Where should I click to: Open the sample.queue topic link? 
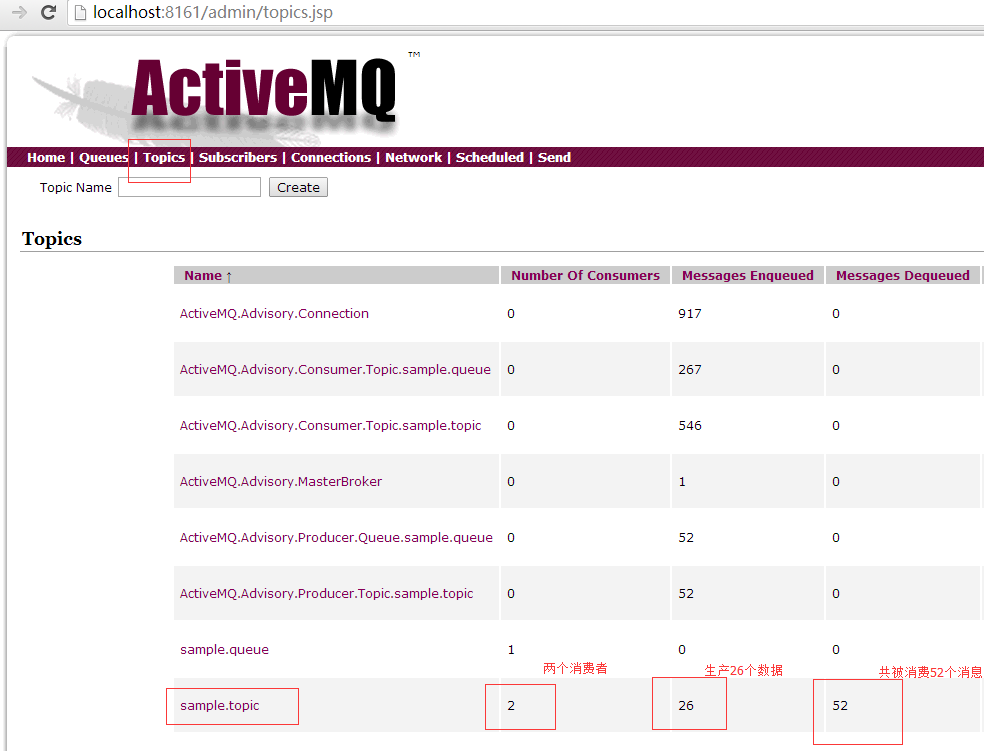point(224,650)
